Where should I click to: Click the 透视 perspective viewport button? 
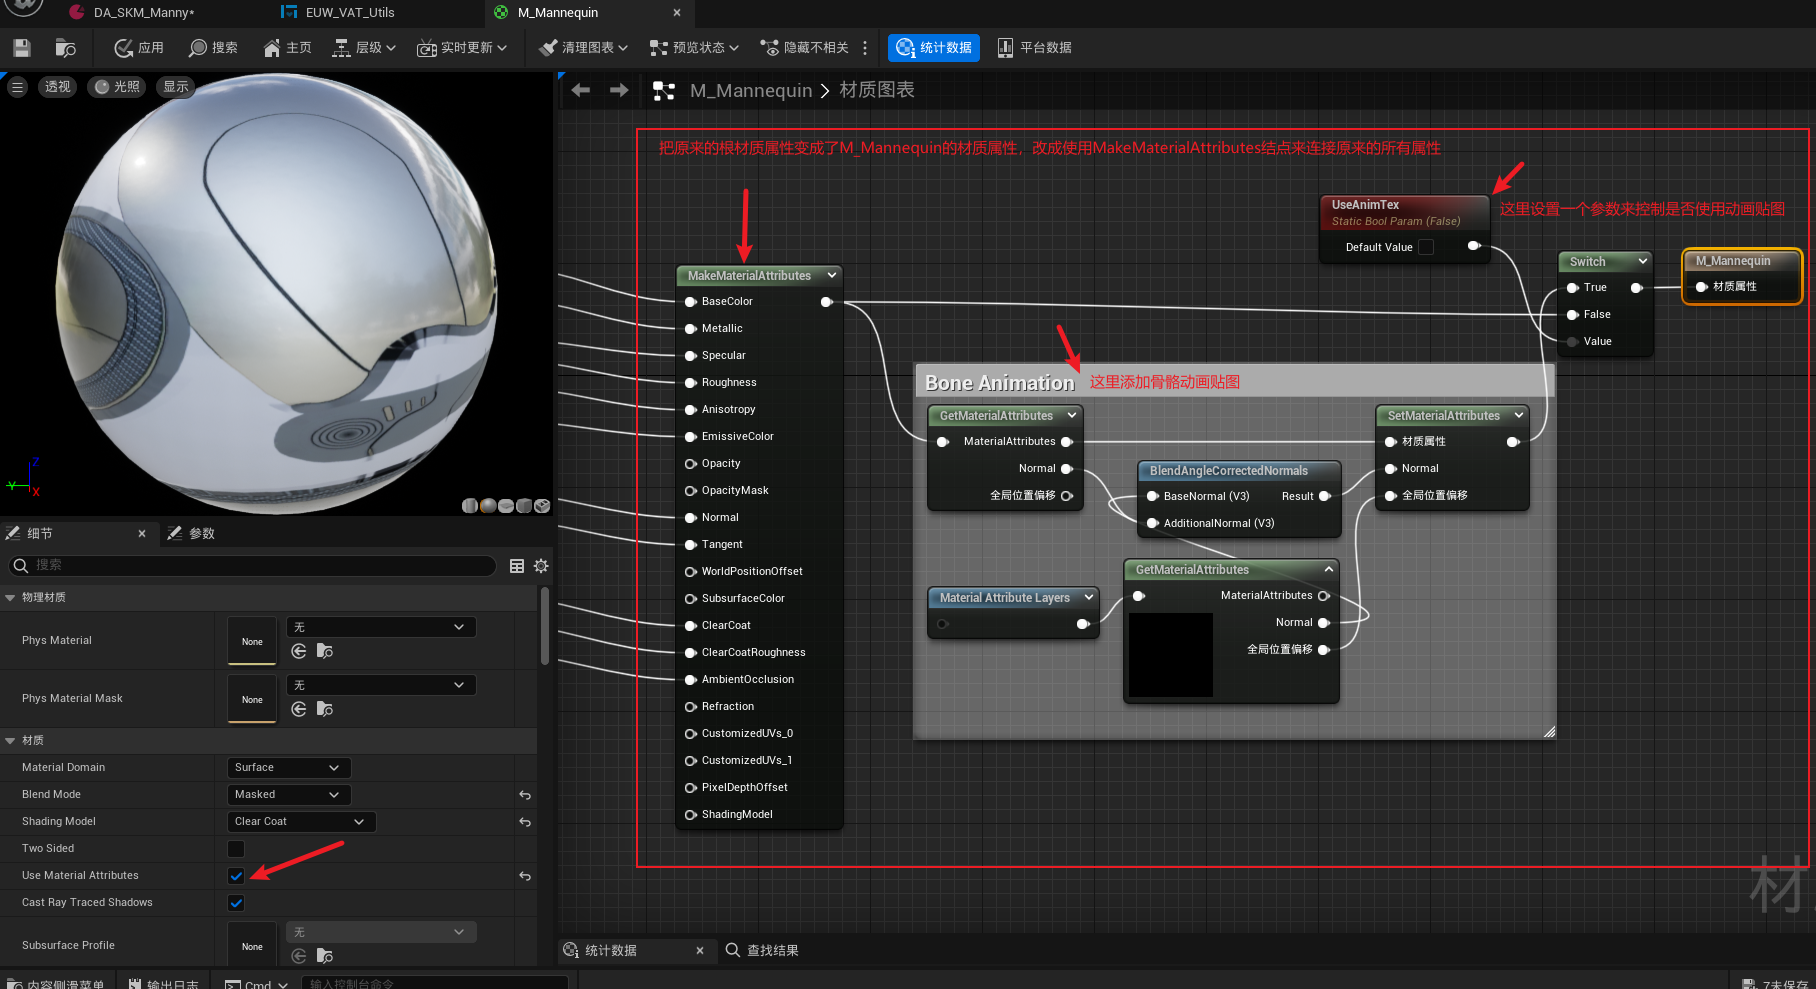pyautogui.click(x=57, y=87)
